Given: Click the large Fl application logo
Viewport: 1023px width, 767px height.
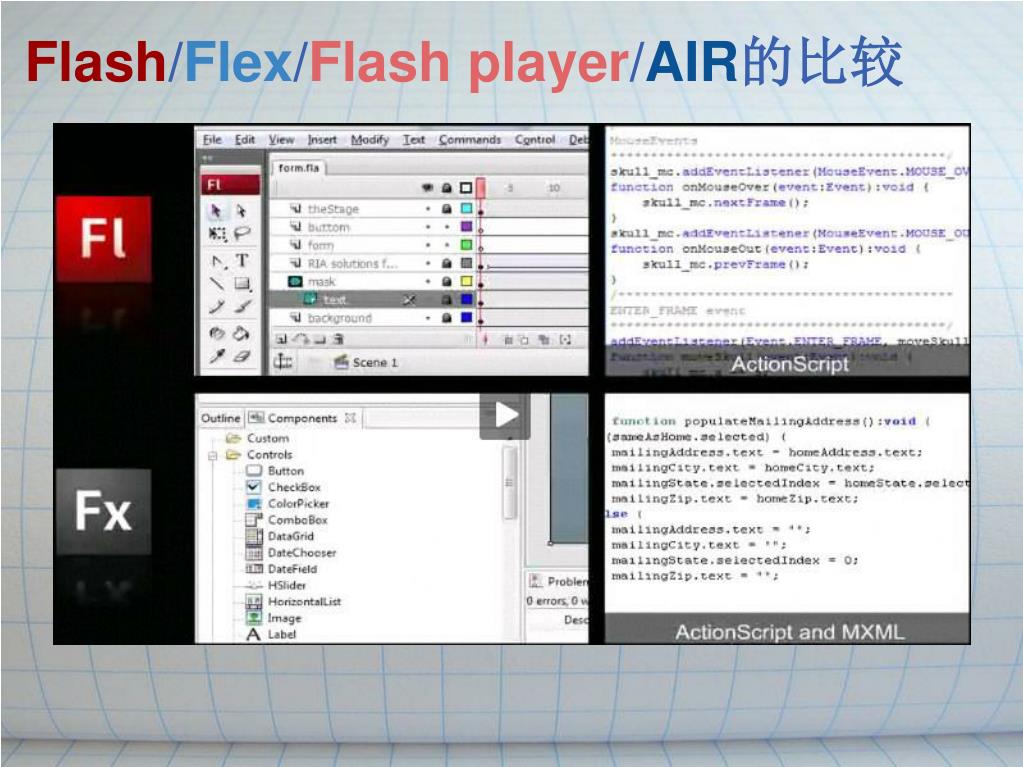Looking at the screenshot, I should pyautogui.click(x=103, y=239).
